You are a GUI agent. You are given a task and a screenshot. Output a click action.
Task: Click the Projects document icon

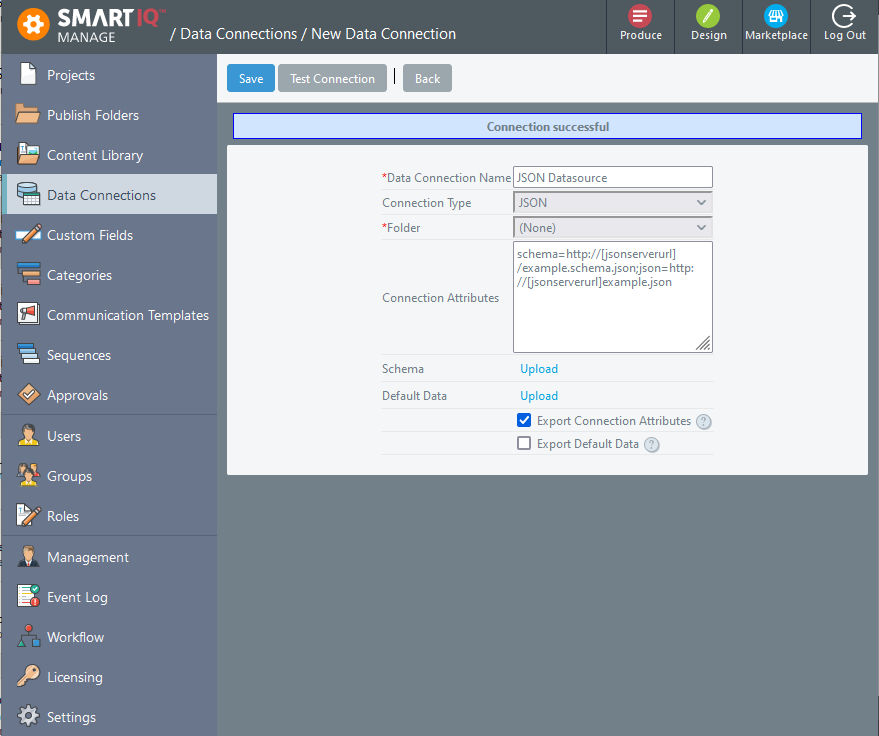coord(28,74)
